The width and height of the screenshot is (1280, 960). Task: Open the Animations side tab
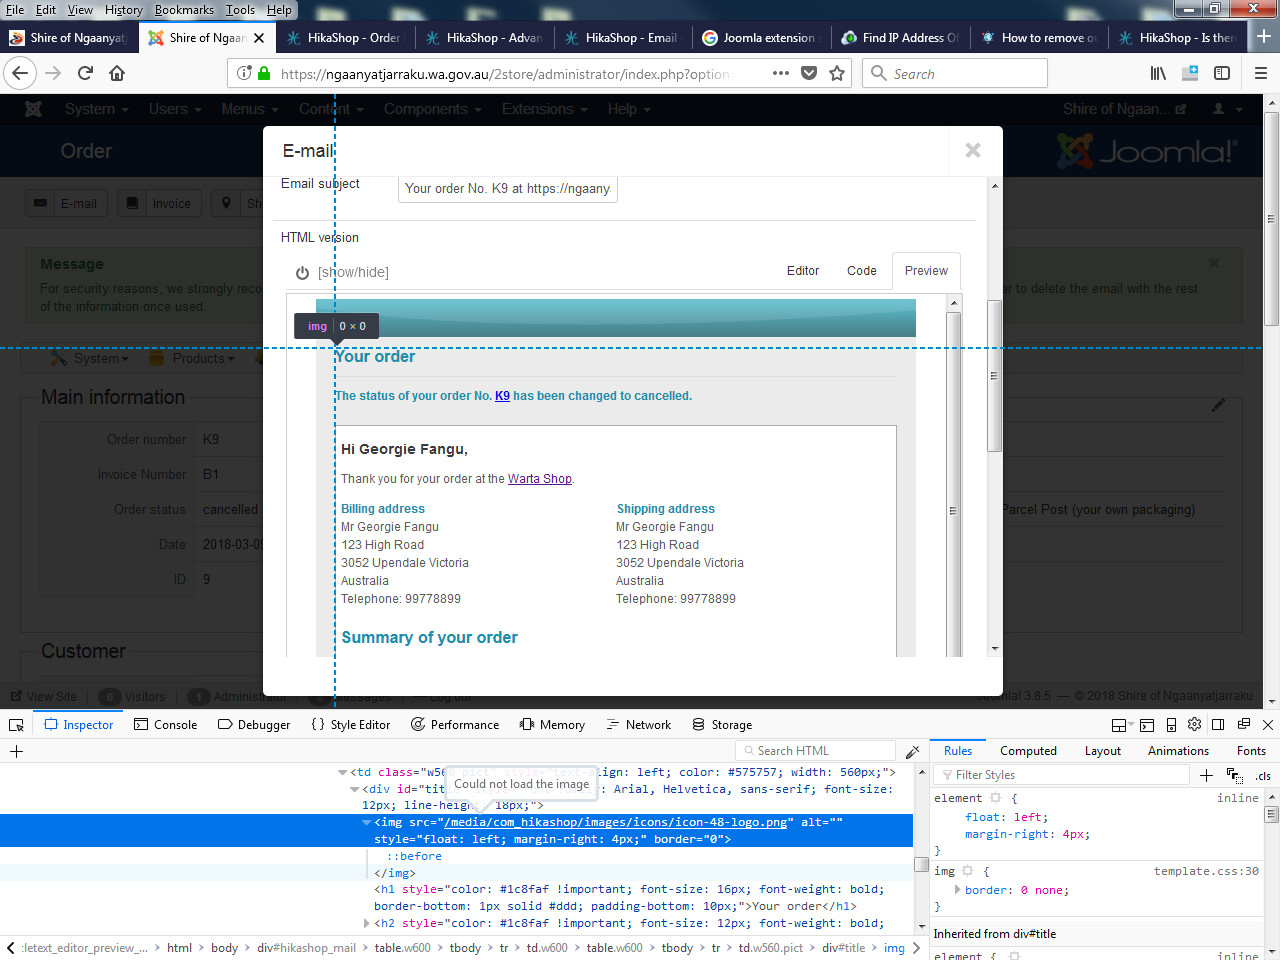(x=1178, y=751)
